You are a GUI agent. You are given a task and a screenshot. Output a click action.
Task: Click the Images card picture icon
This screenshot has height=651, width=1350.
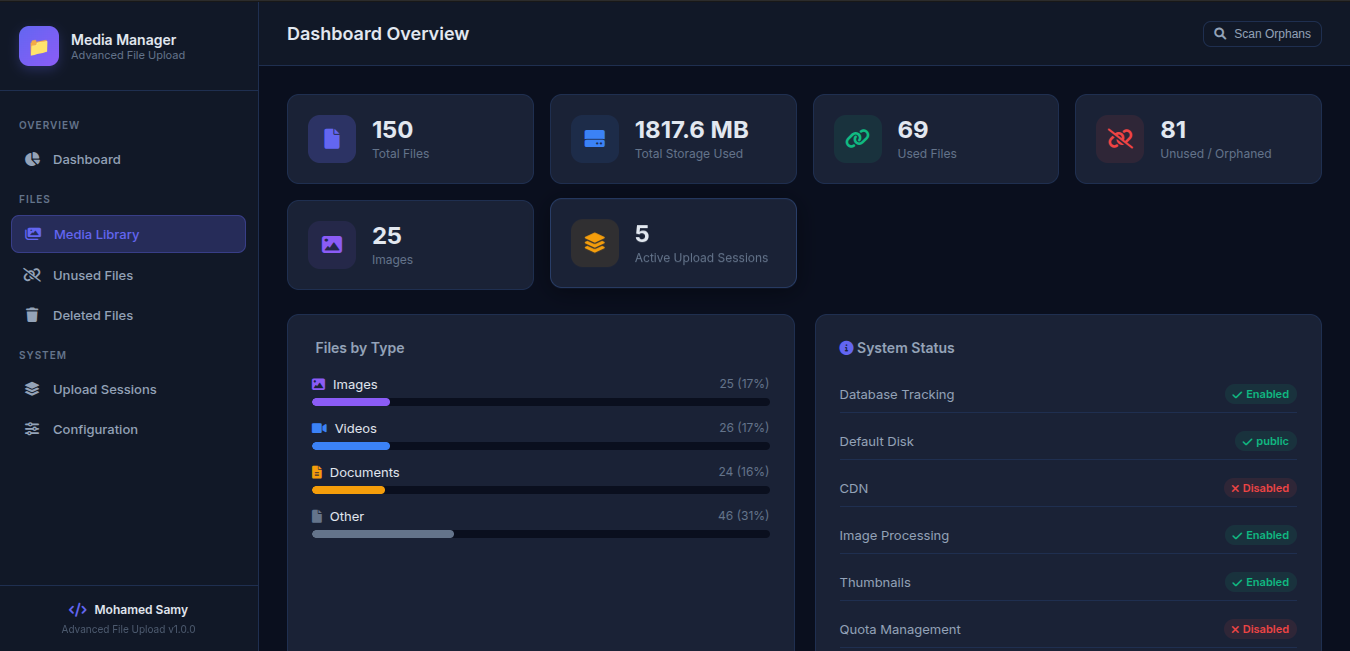332,245
